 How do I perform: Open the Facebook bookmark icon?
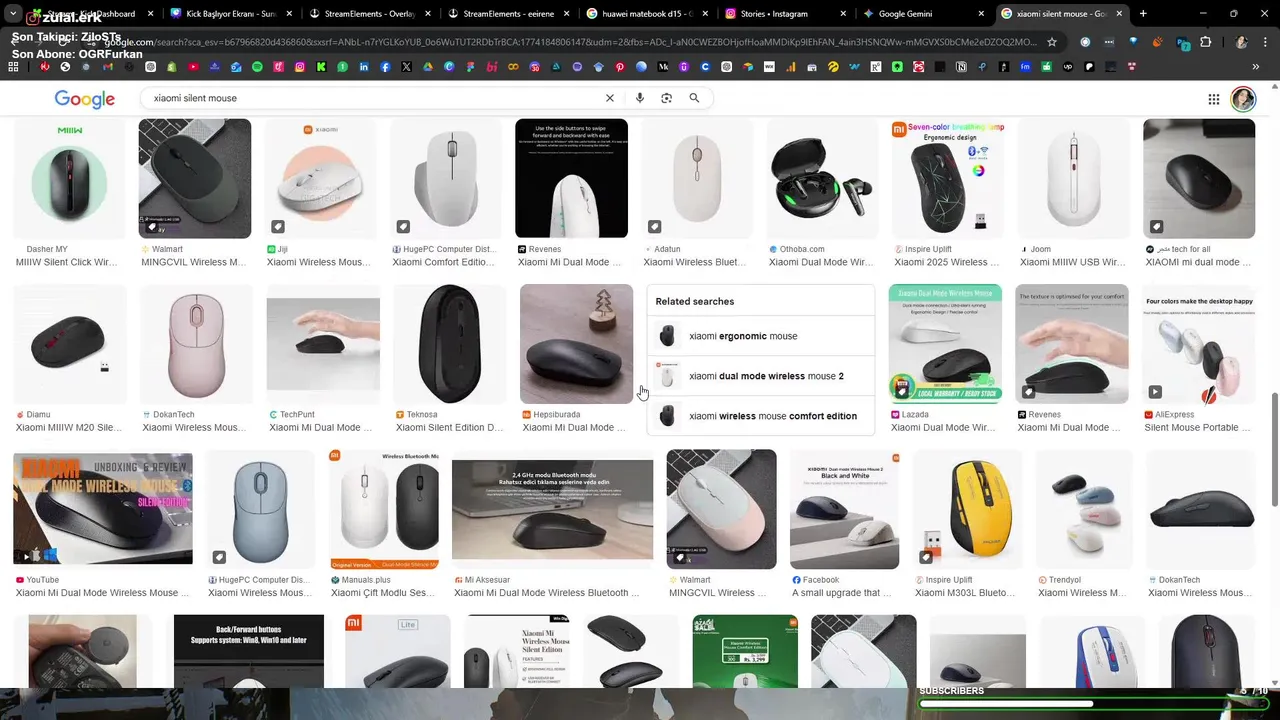pos(385,67)
